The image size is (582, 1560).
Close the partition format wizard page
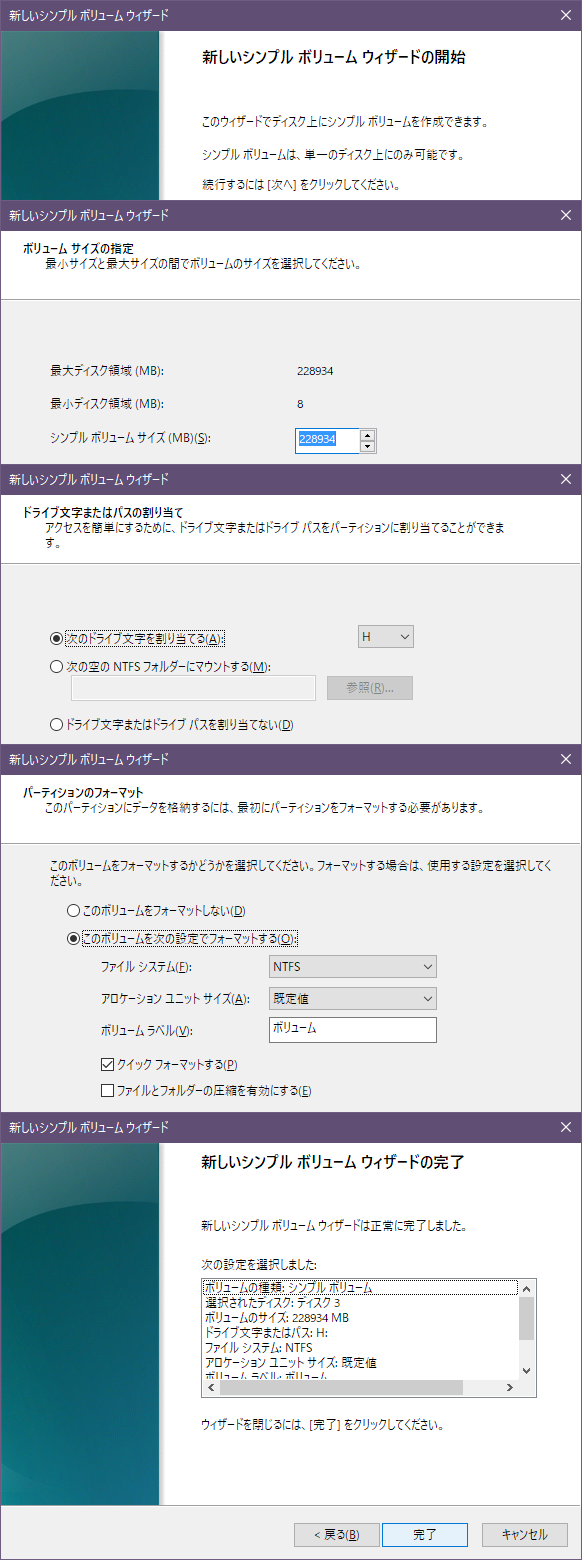tap(567, 757)
